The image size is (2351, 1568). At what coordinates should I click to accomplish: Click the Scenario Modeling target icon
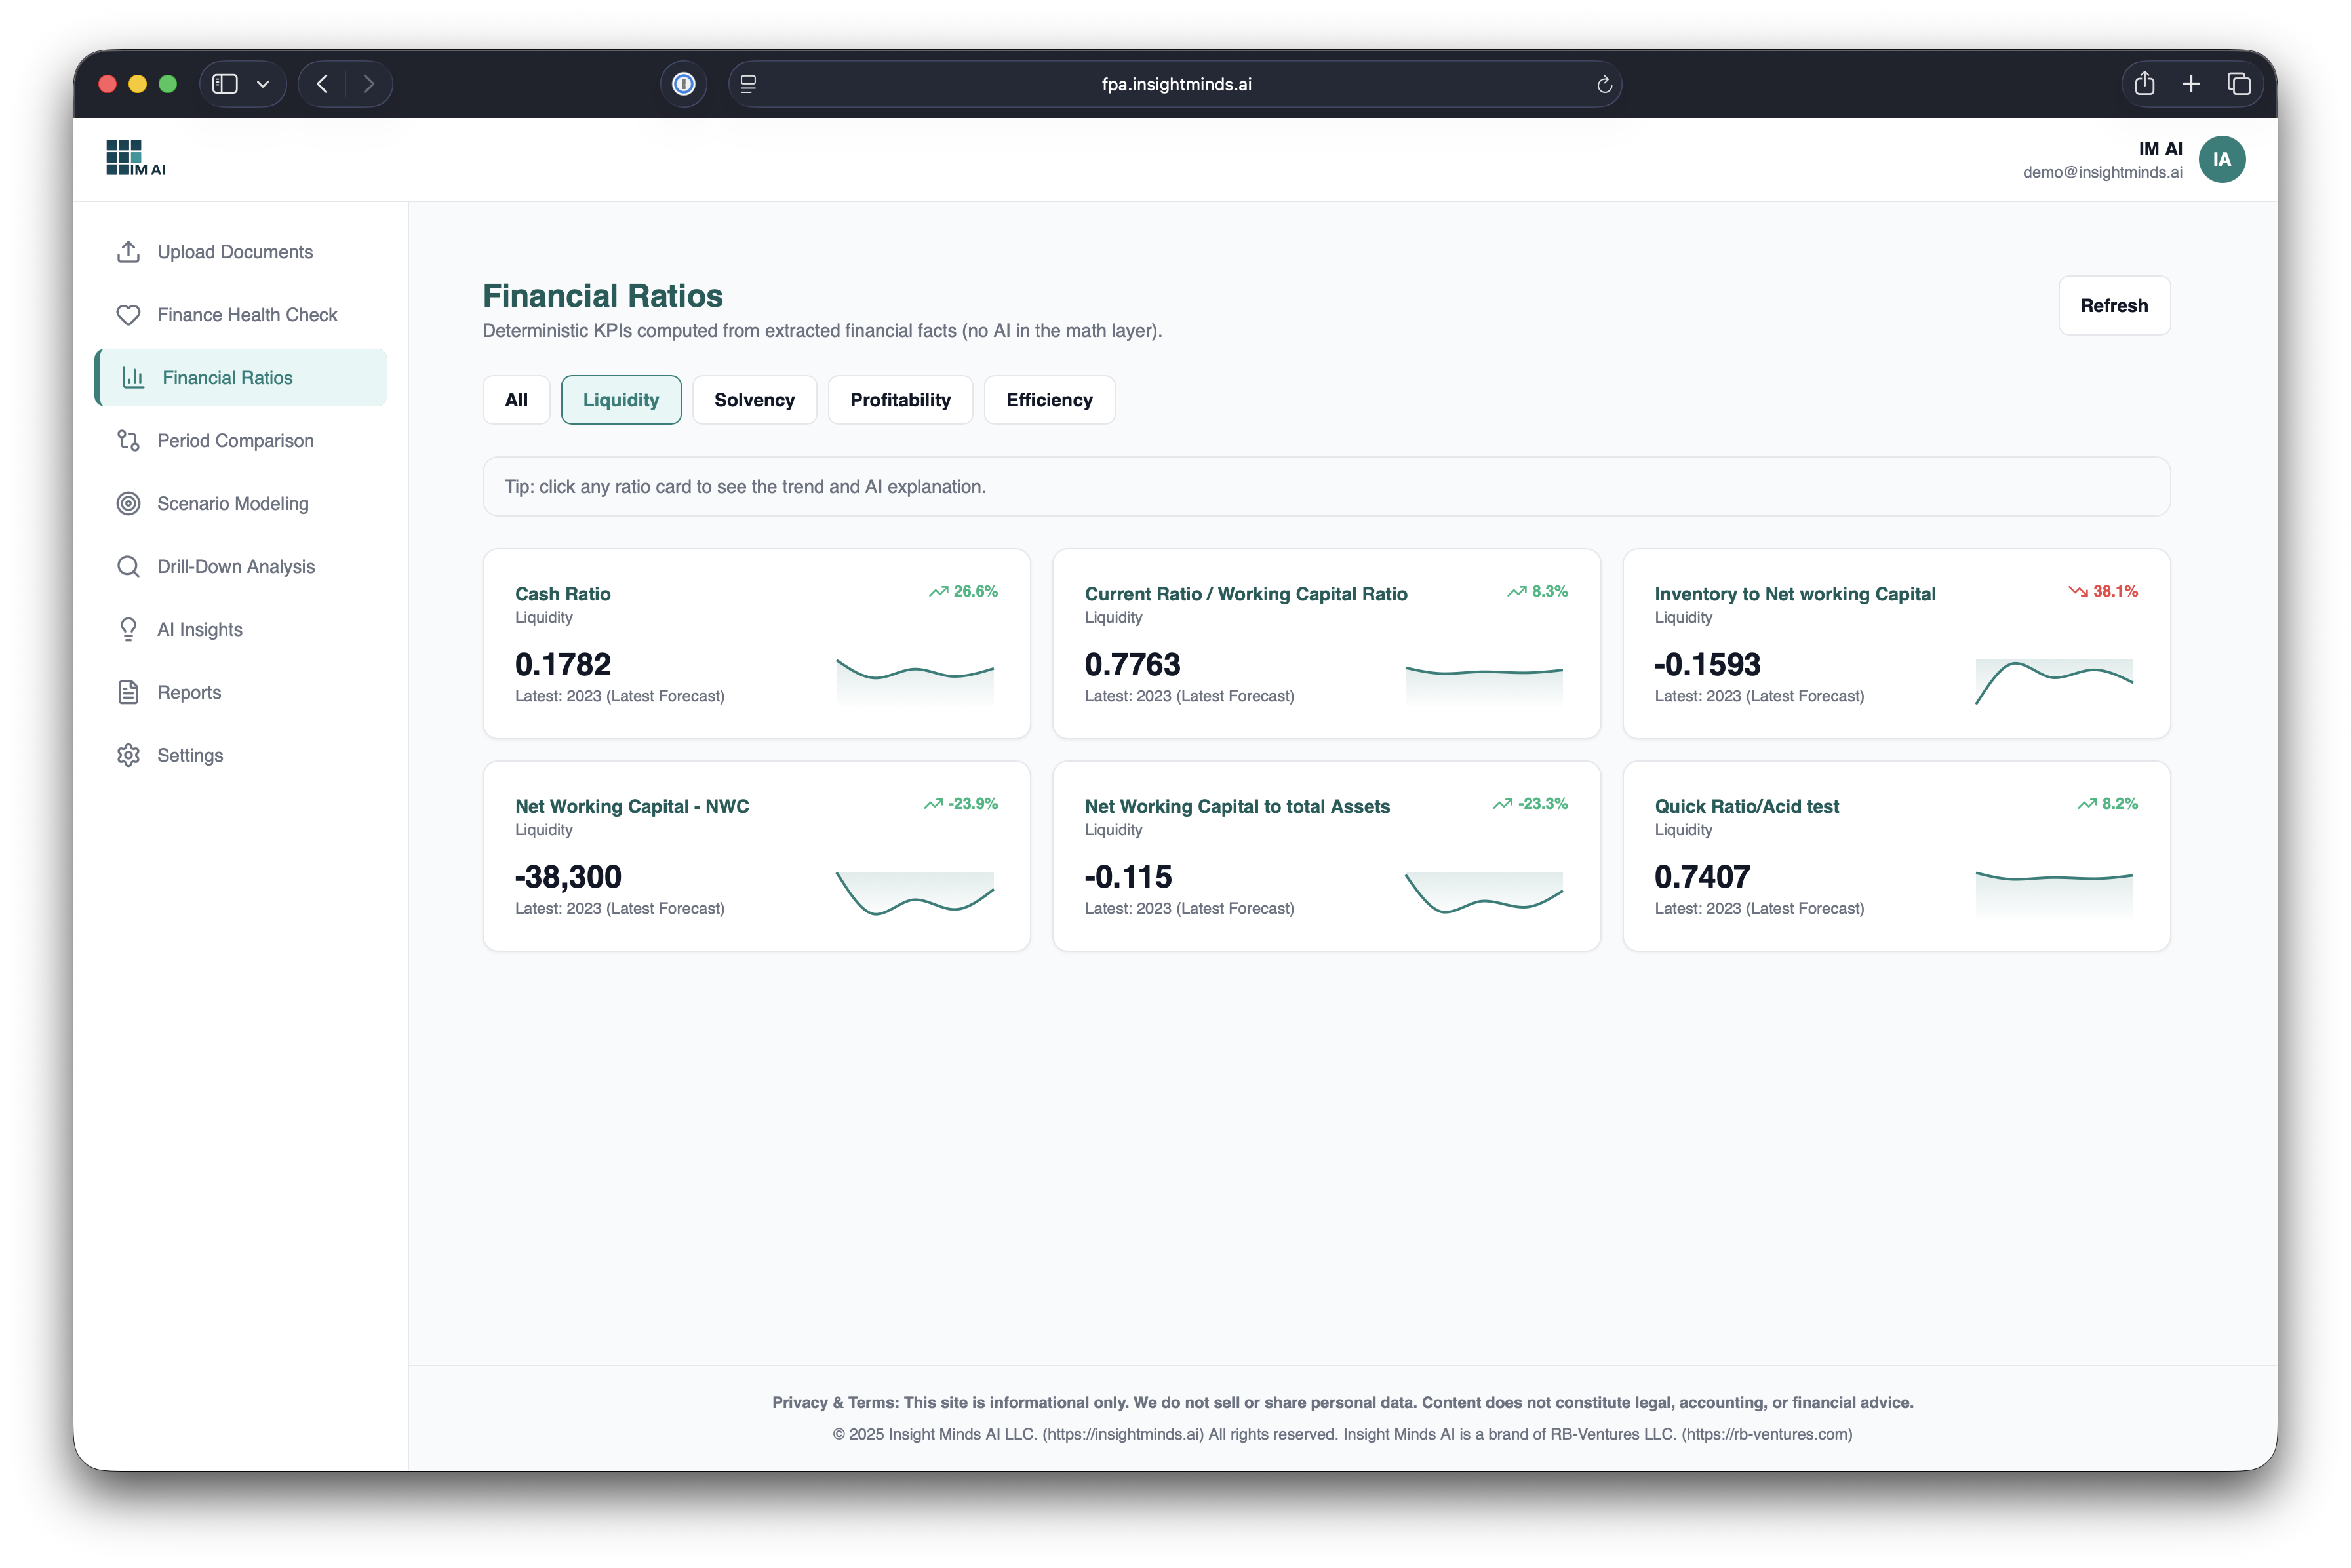(x=128, y=504)
